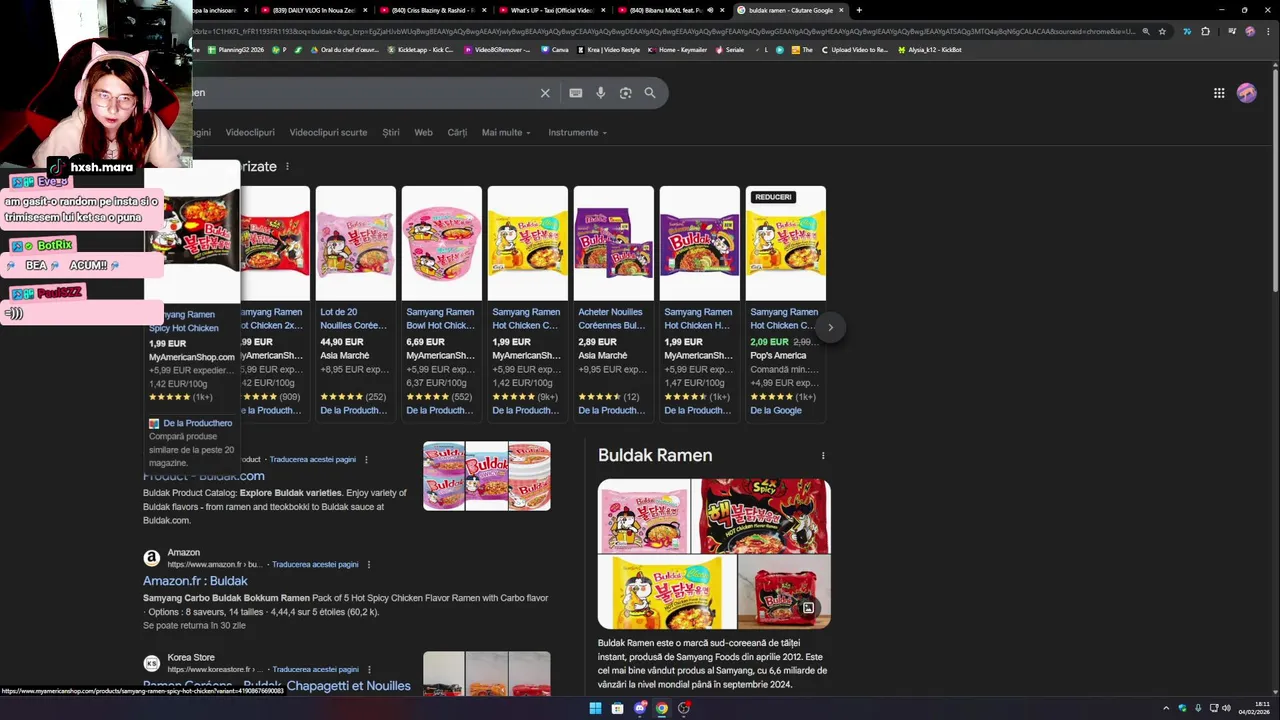
Task: Open the Canva bookmark in bookmarks bar
Action: [555, 49]
